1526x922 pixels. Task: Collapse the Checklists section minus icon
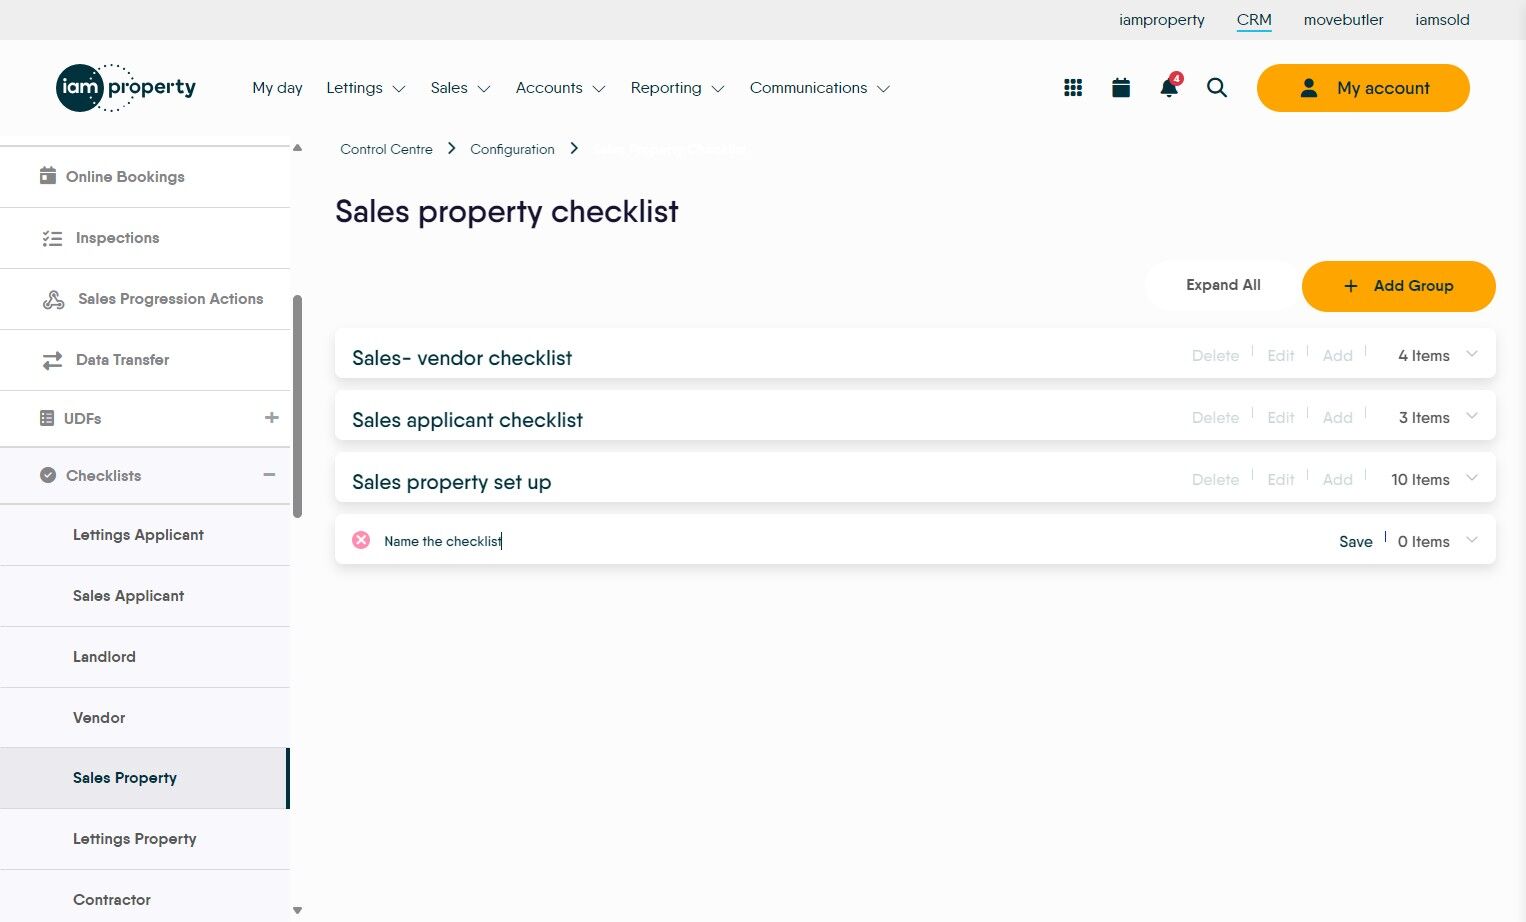[x=269, y=475]
